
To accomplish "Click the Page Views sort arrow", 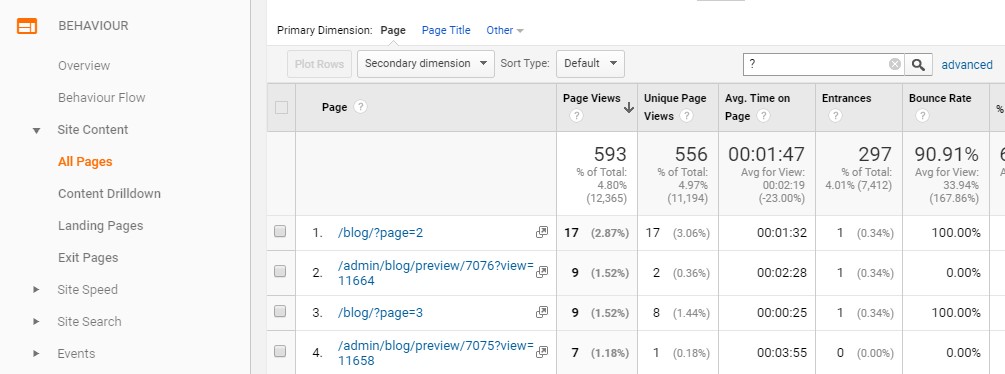I will coord(629,108).
